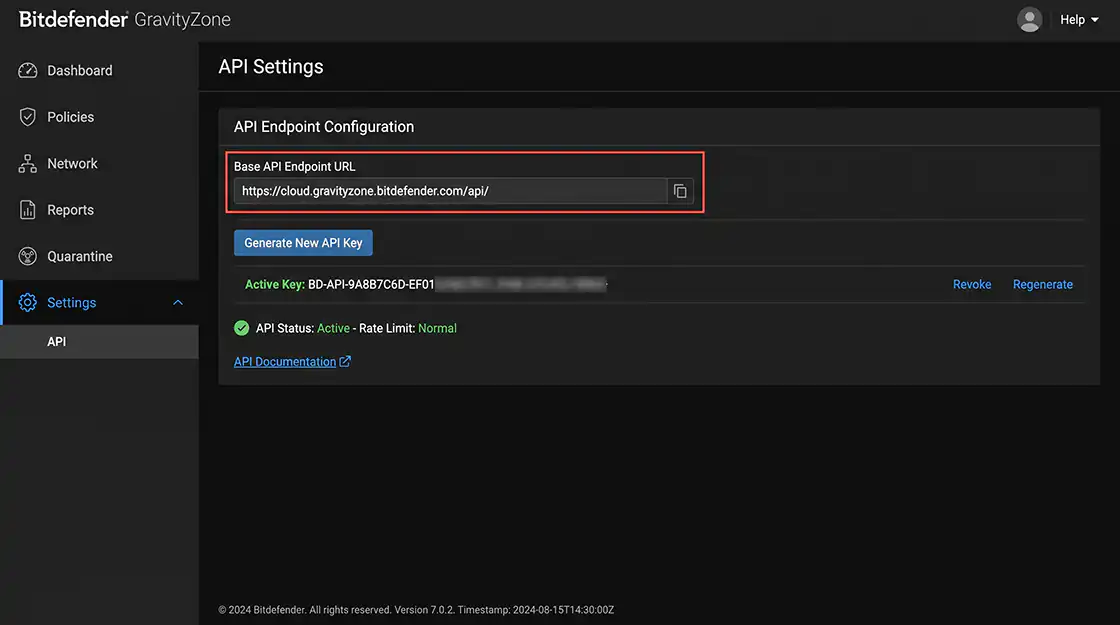Viewport: 1120px width, 625px height.
Task: Click the API Settings page title
Action: tap(271, 66)
